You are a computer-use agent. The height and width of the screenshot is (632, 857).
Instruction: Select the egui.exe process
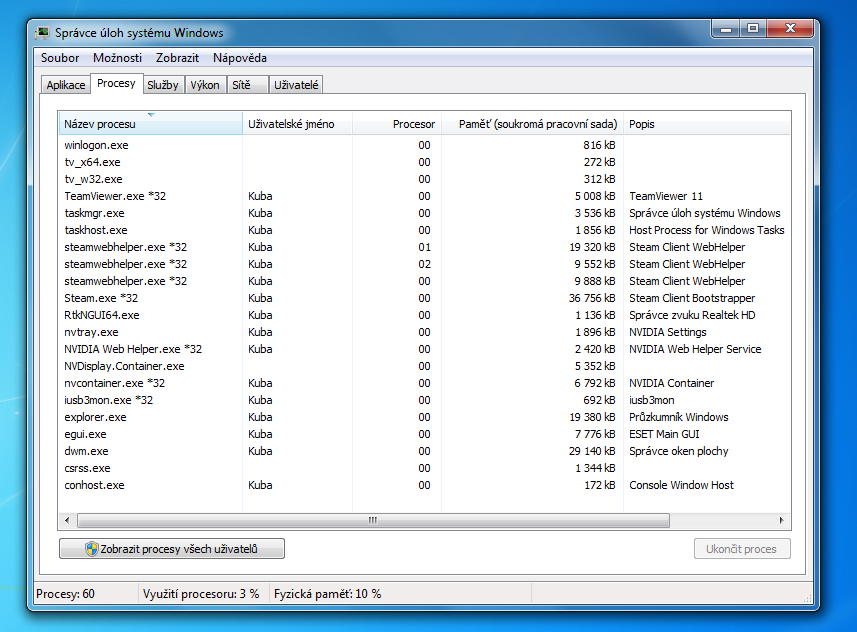(424, 434)
